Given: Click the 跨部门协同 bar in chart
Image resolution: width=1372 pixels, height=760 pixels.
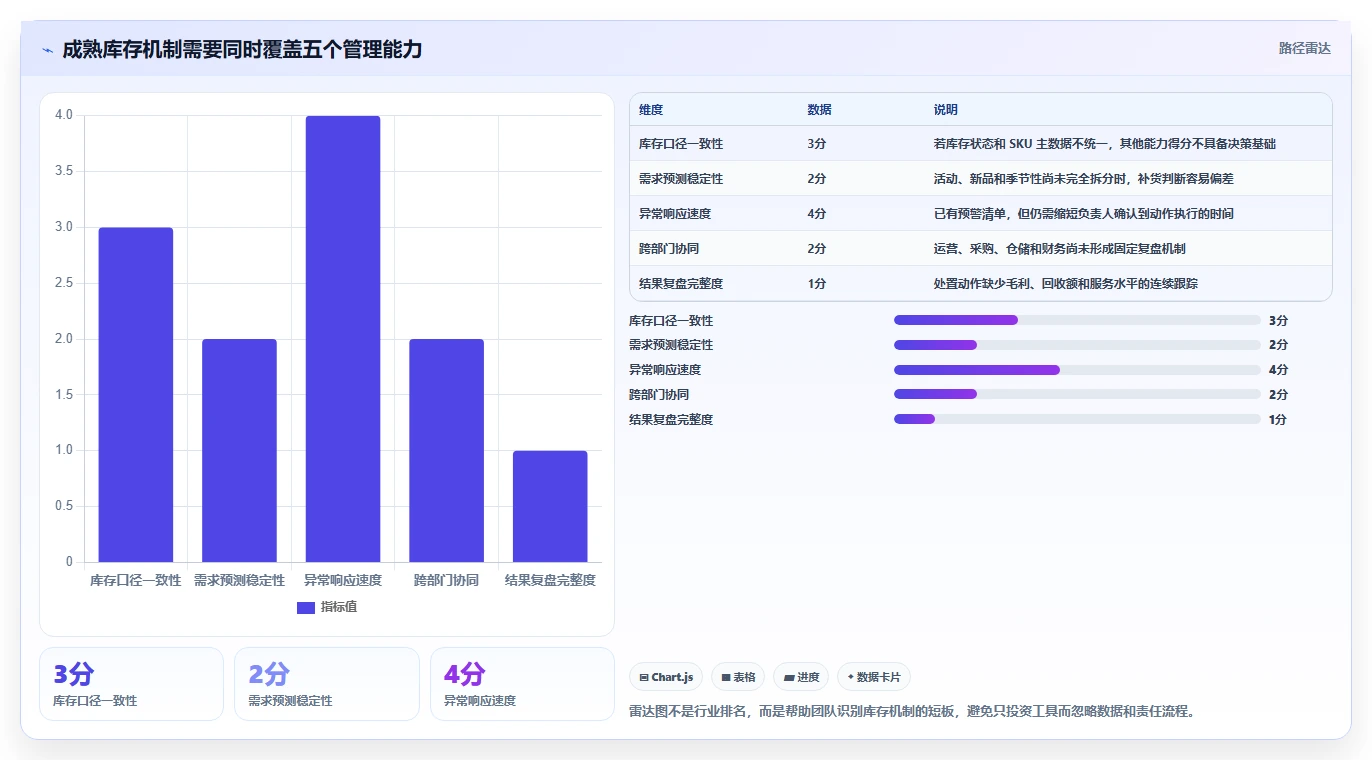Looking at the screenshot, I should (x=446, y=450).
